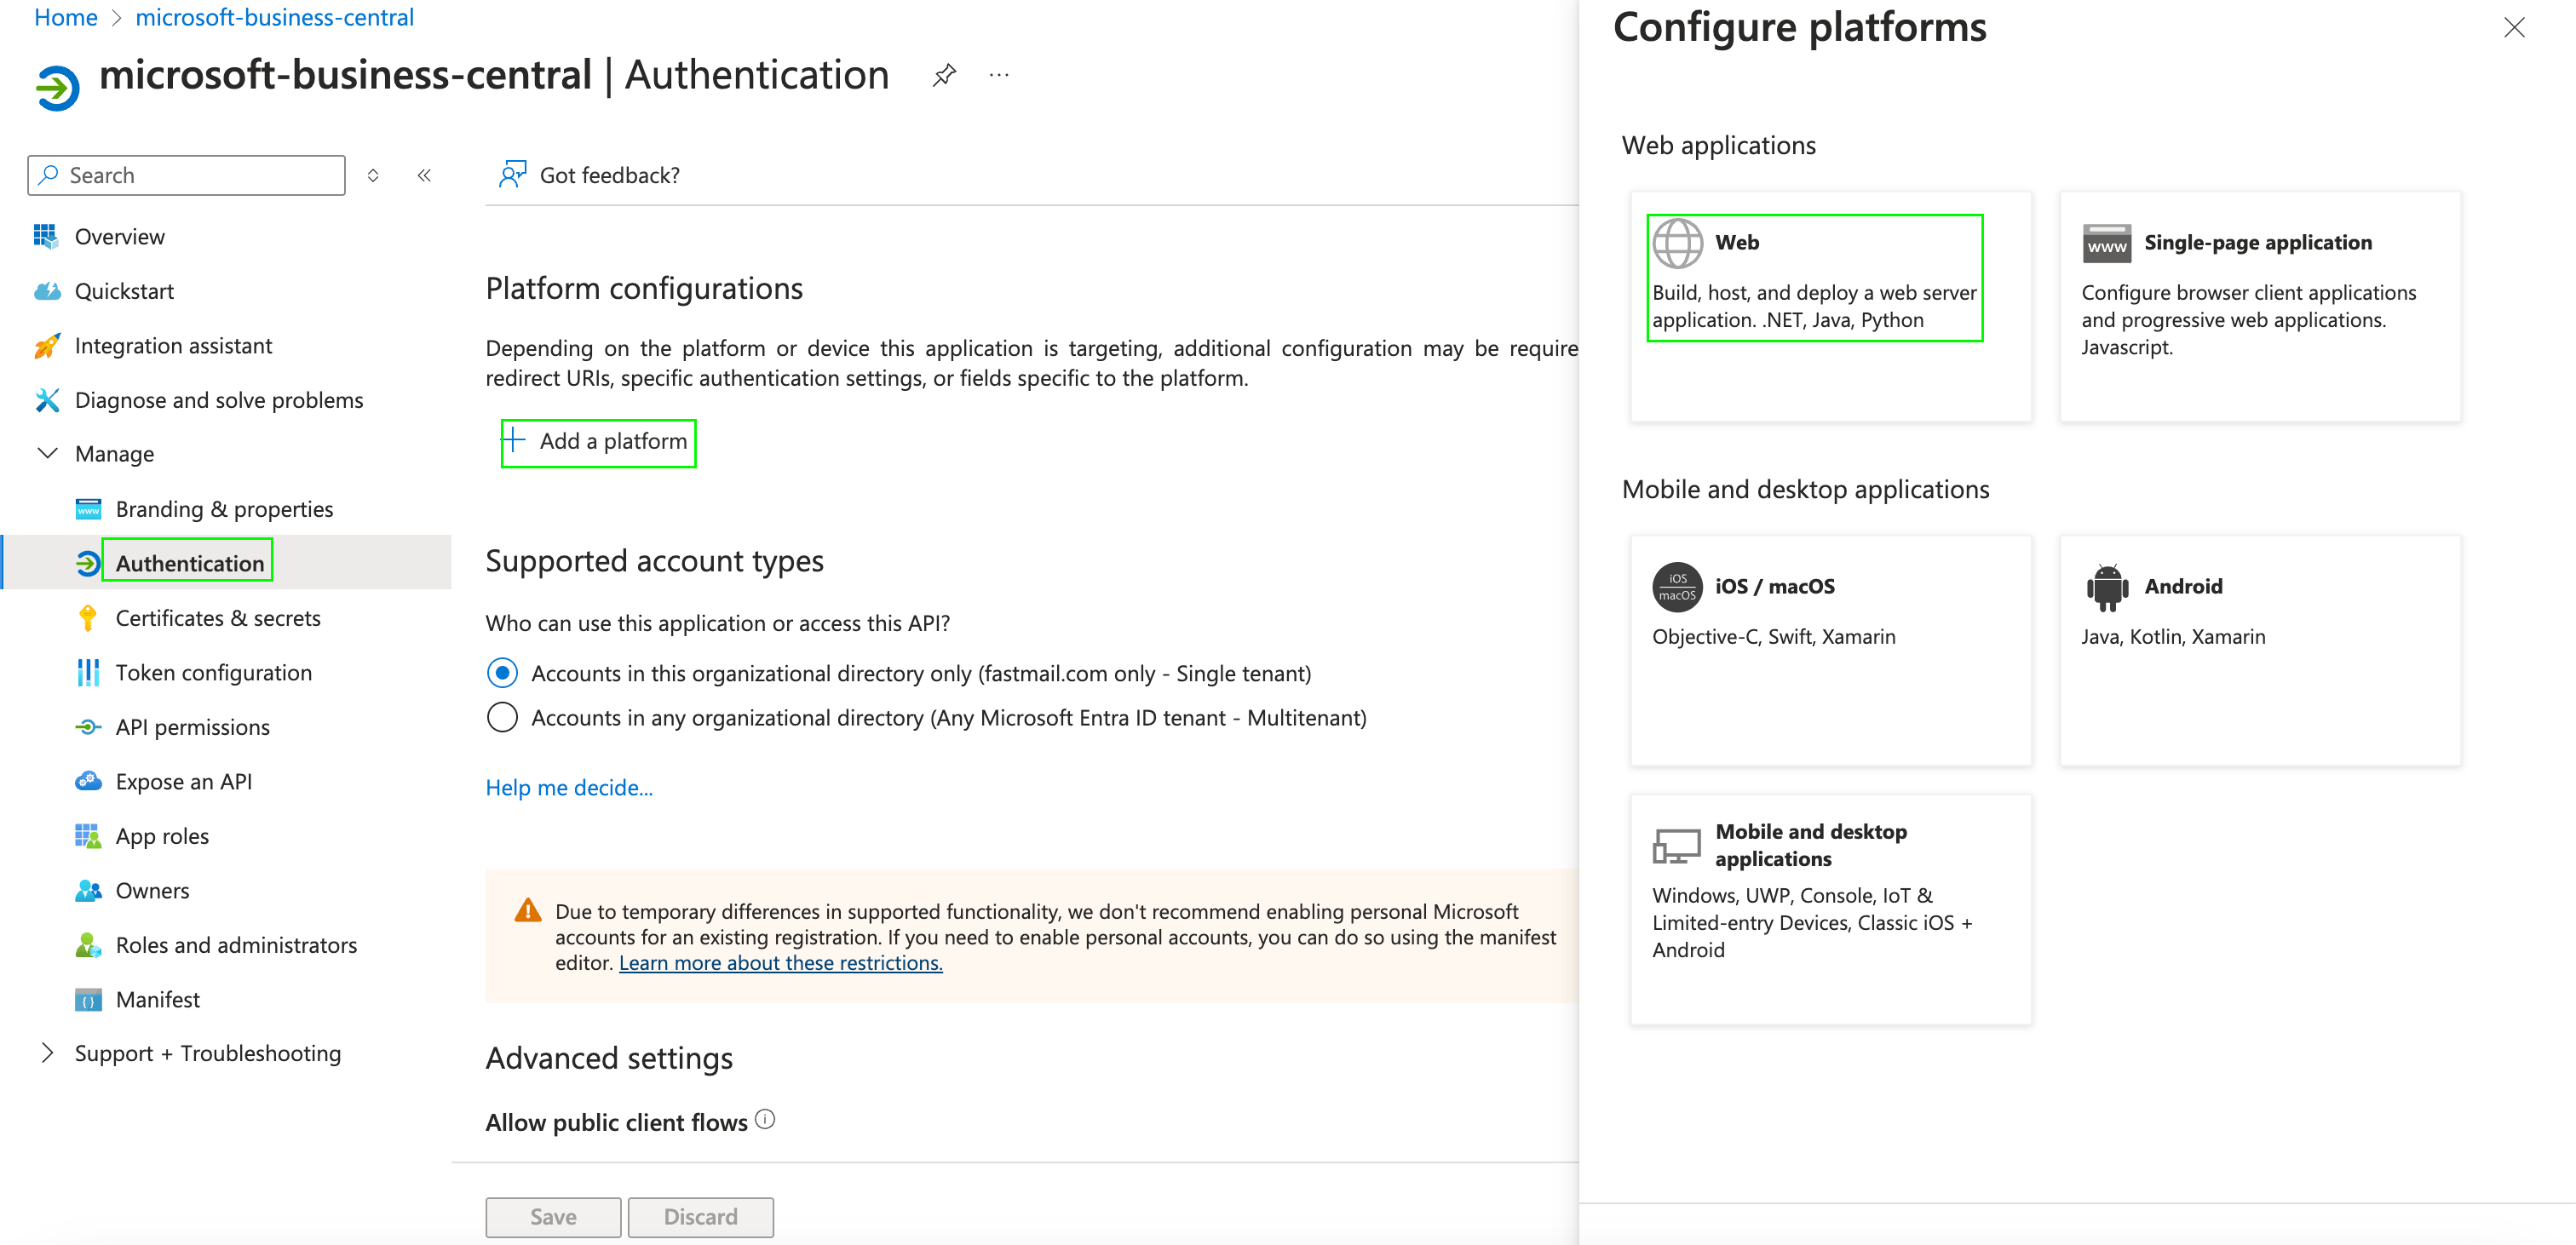The height and width of the screenshot is (1245, 2576).
Task: Open Roles and administrators menu label
Action: pyautogui.click(x=236, y=945)
